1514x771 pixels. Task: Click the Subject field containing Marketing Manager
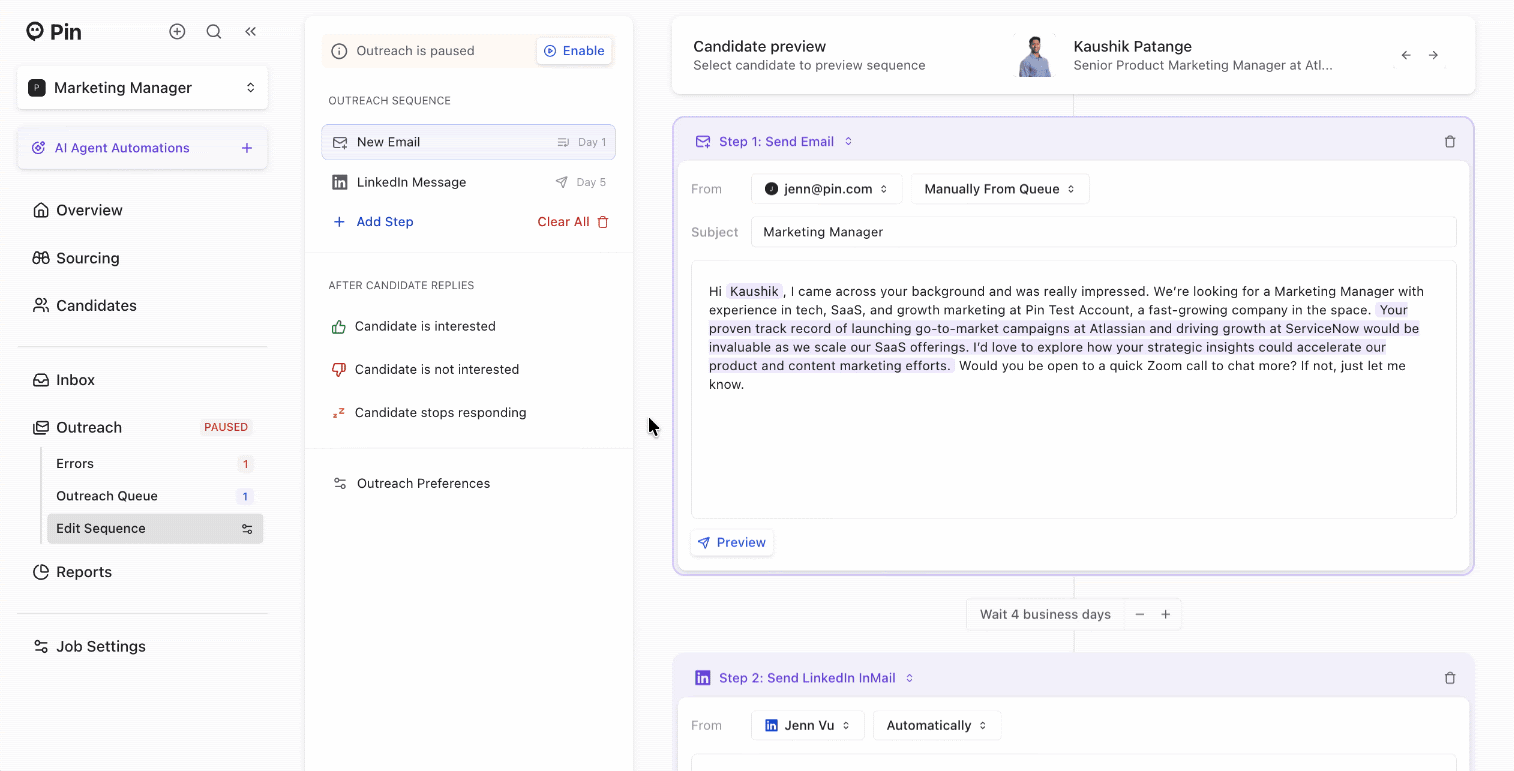(x=1102, y=232)
